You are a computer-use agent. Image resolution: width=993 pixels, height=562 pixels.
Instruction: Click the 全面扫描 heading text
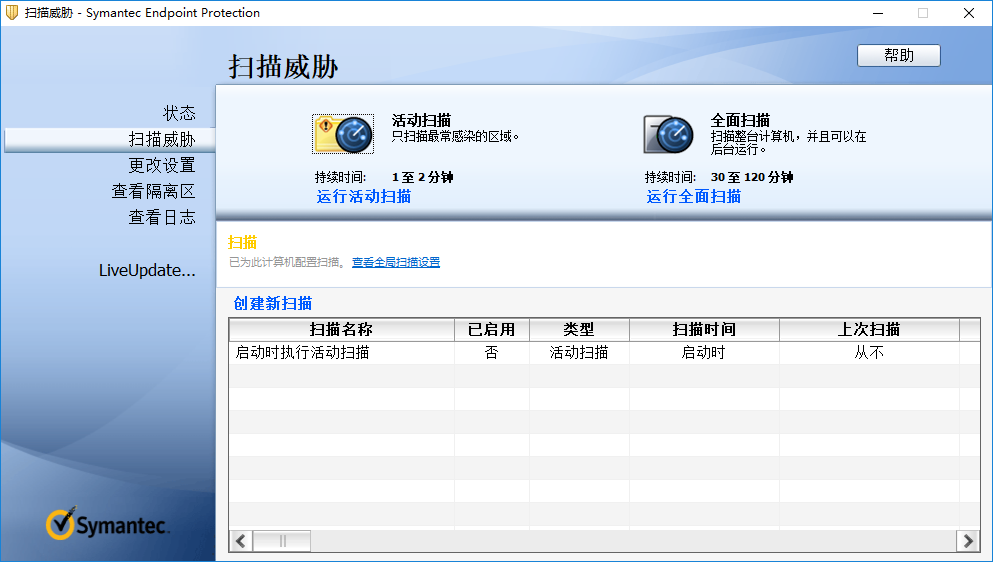740,120
